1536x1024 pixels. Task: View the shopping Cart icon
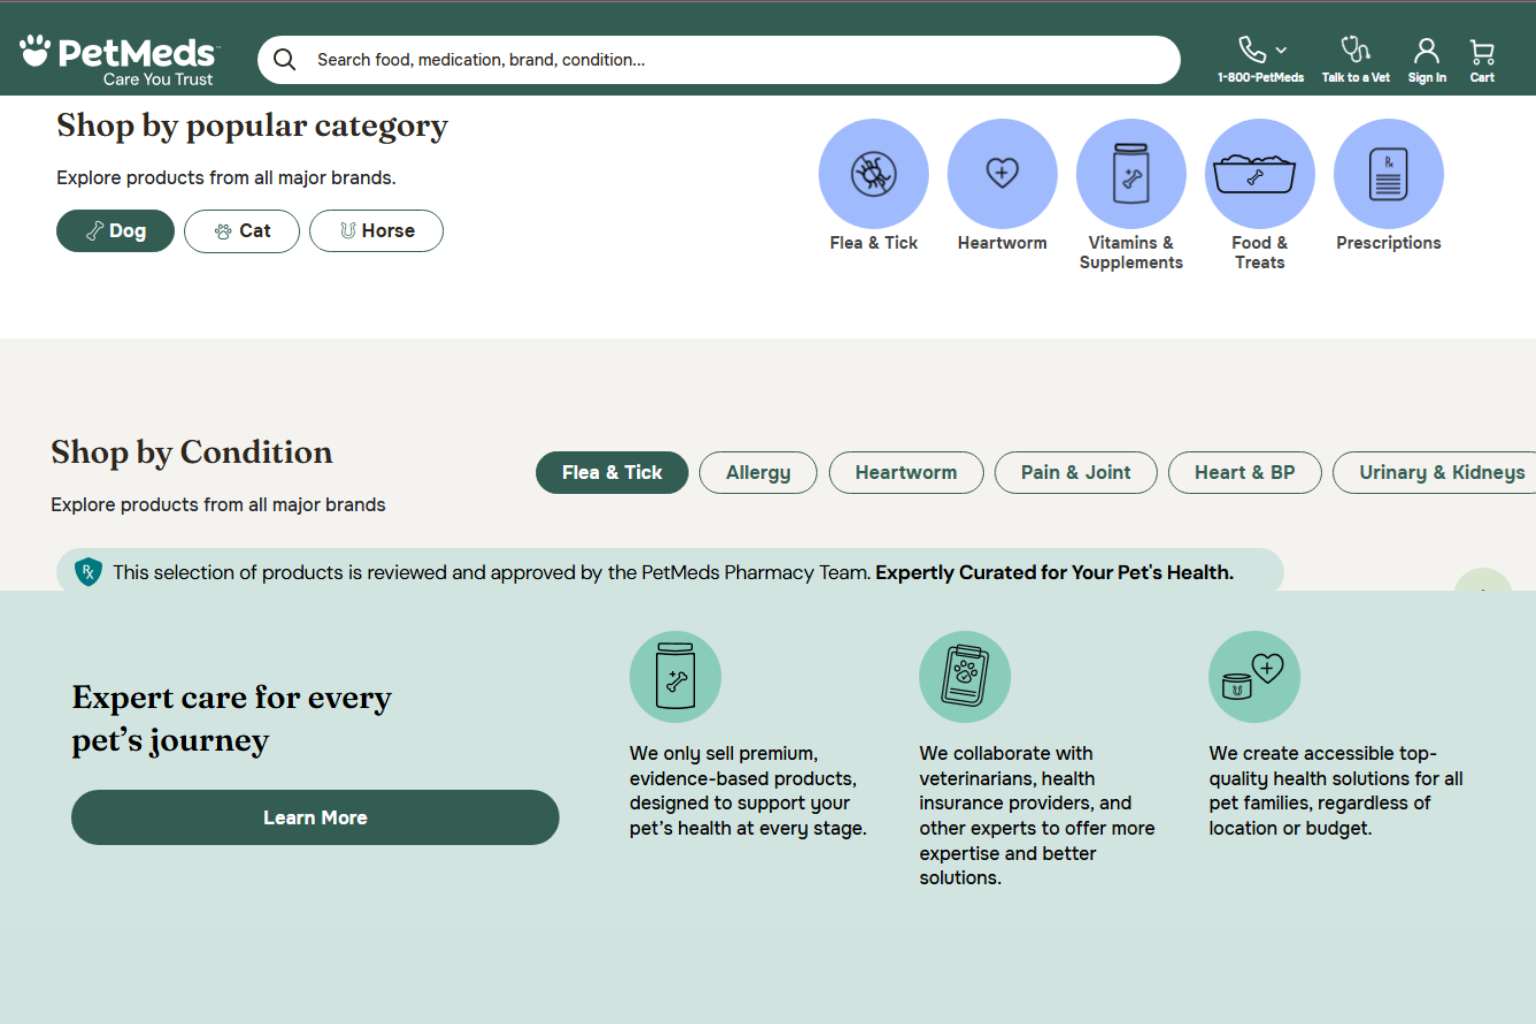[x=1481, y=48]
